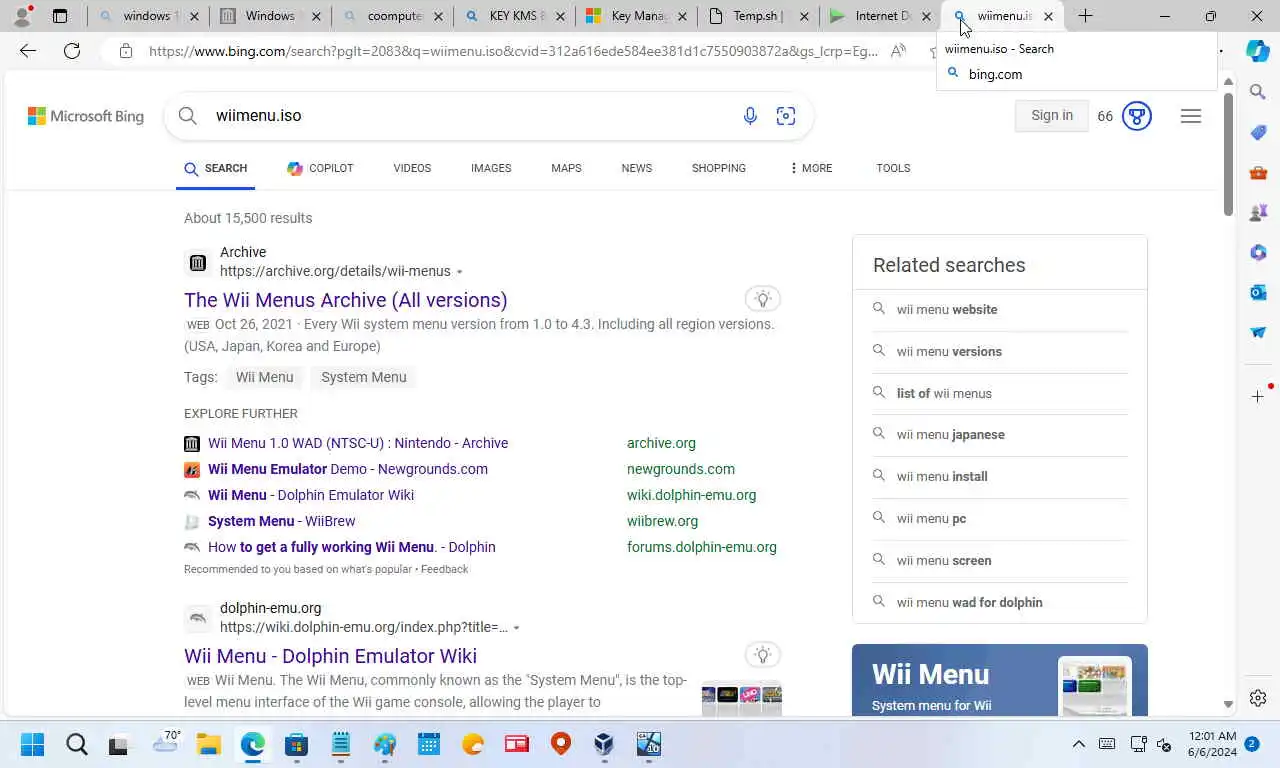Screen dimensions: 1280x768
Task: Open Copilot sidebar icon
Action: coord(1258,51)
